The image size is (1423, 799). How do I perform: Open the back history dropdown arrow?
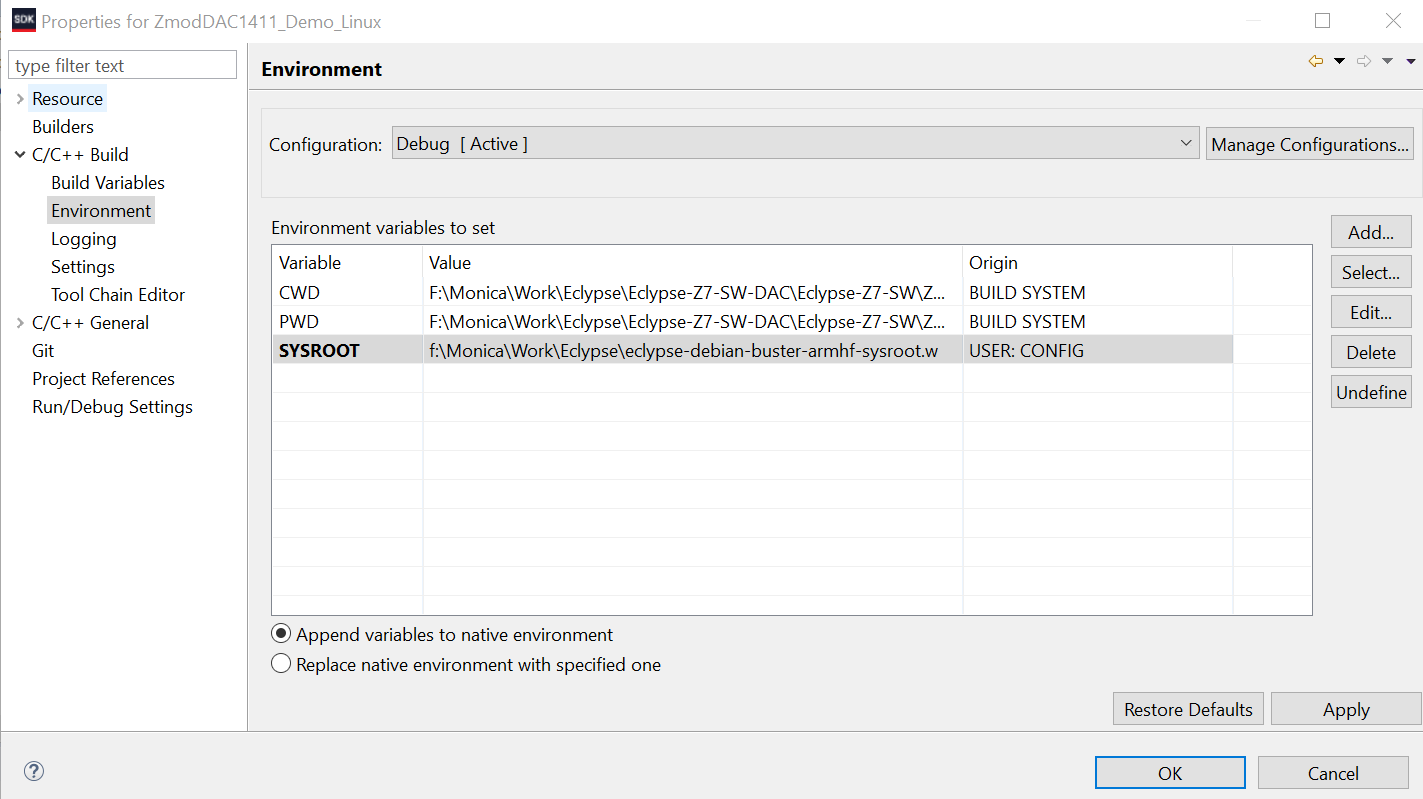pos(1339,62)
